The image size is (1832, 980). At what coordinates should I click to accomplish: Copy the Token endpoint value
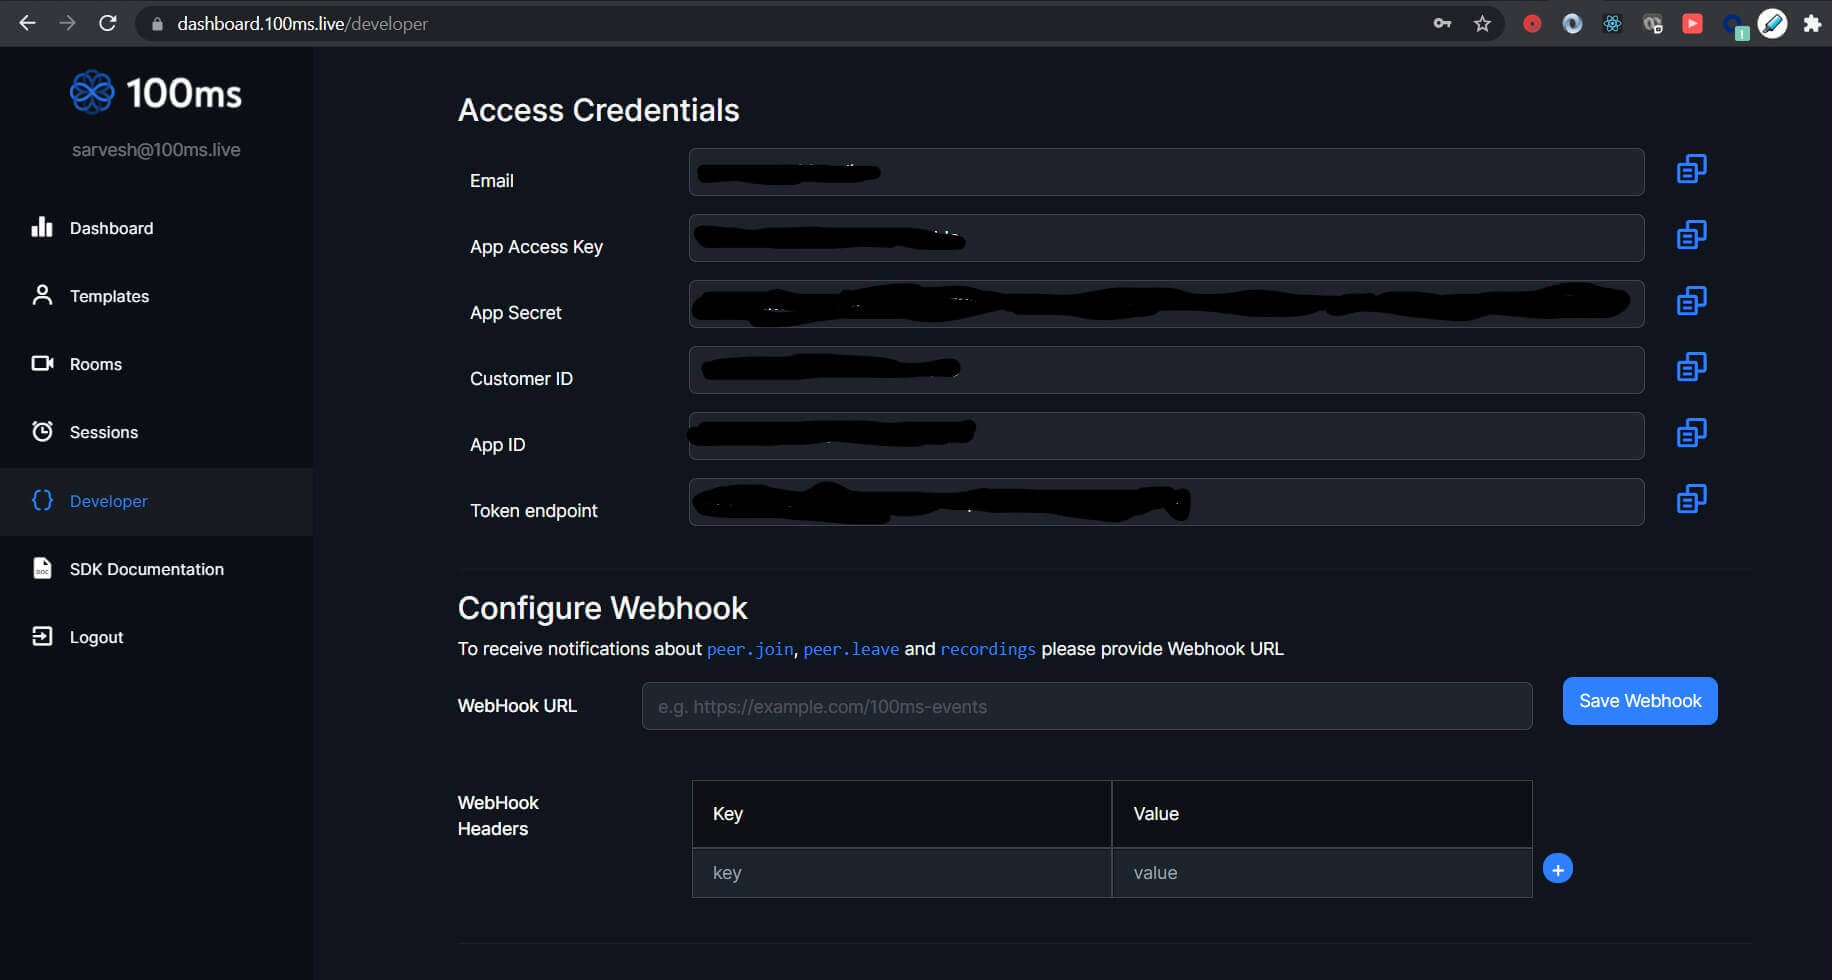click(x=1691, y=499)
